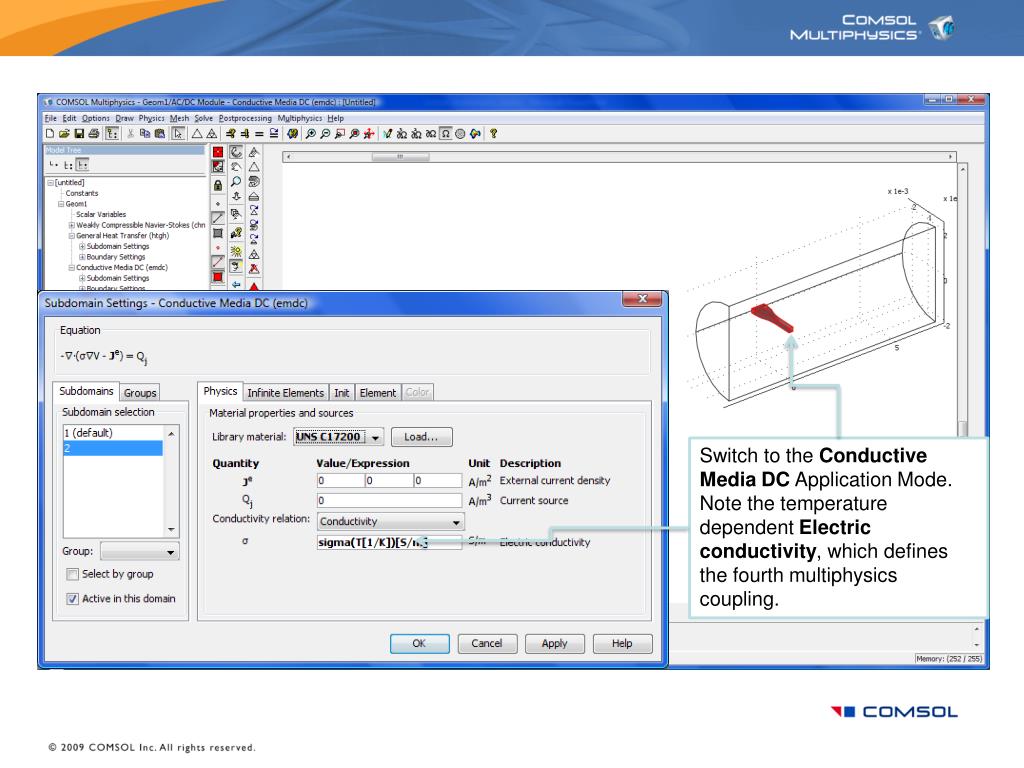This screenshot has height=768, width=1024.
Task: Collapse the [untitled] root tree node
Action: click(x=50, y=183)
